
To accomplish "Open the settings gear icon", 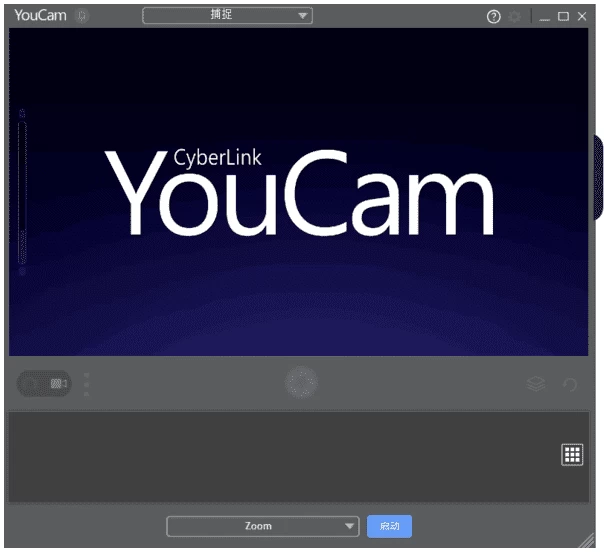I will [515, 17].
